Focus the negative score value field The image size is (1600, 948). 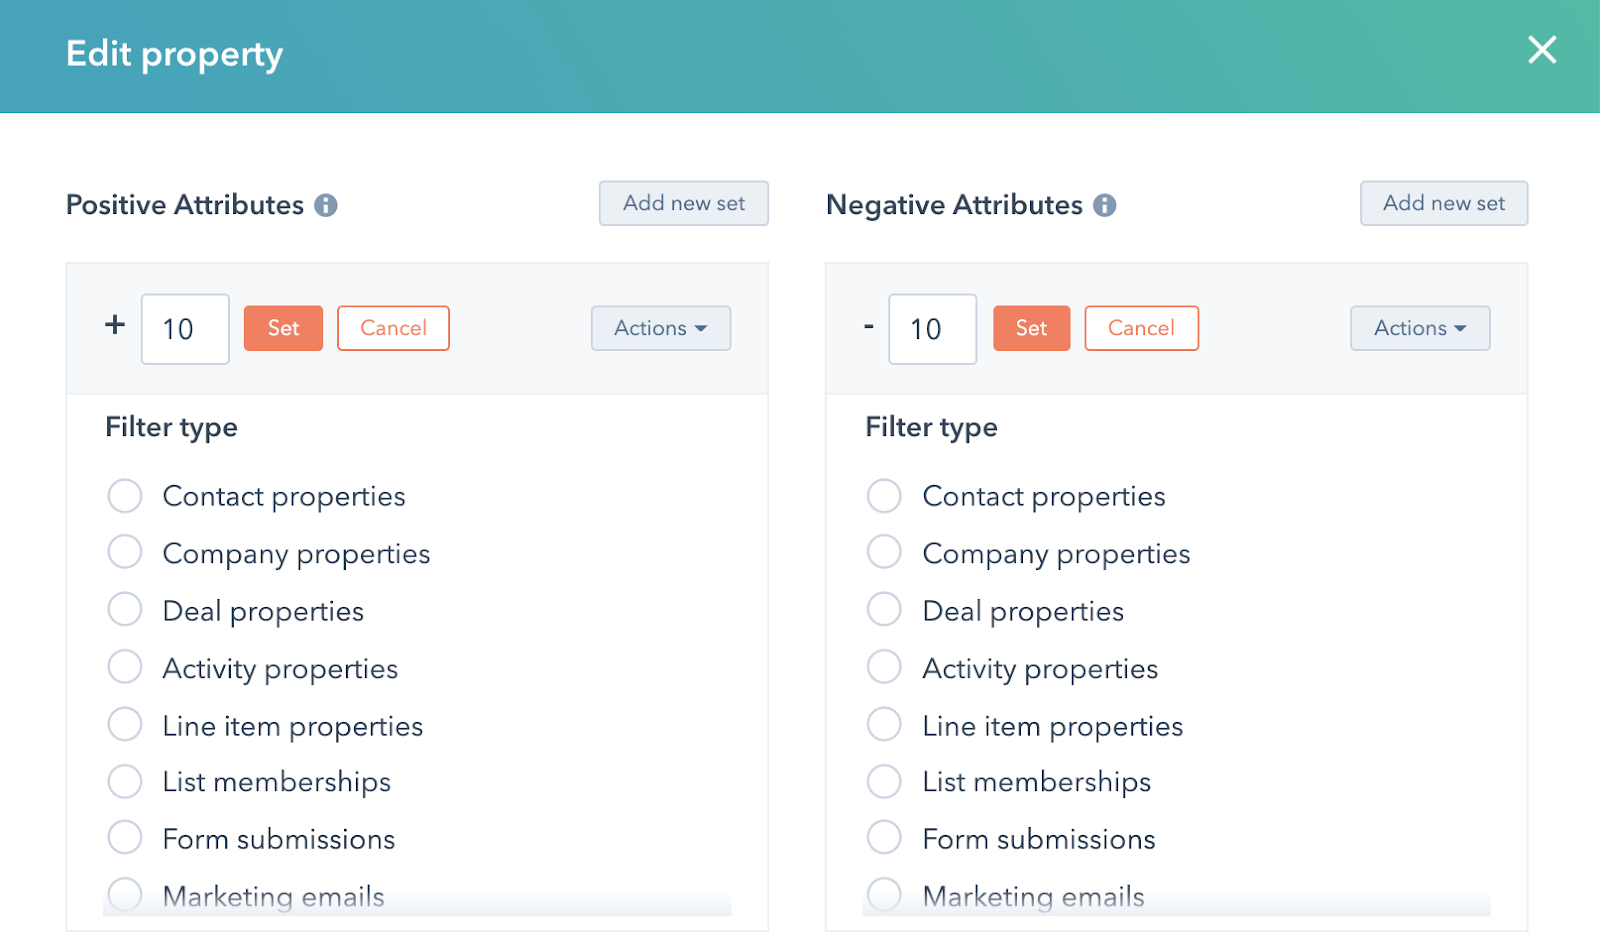pyautogui.click(x=932, y=329)
